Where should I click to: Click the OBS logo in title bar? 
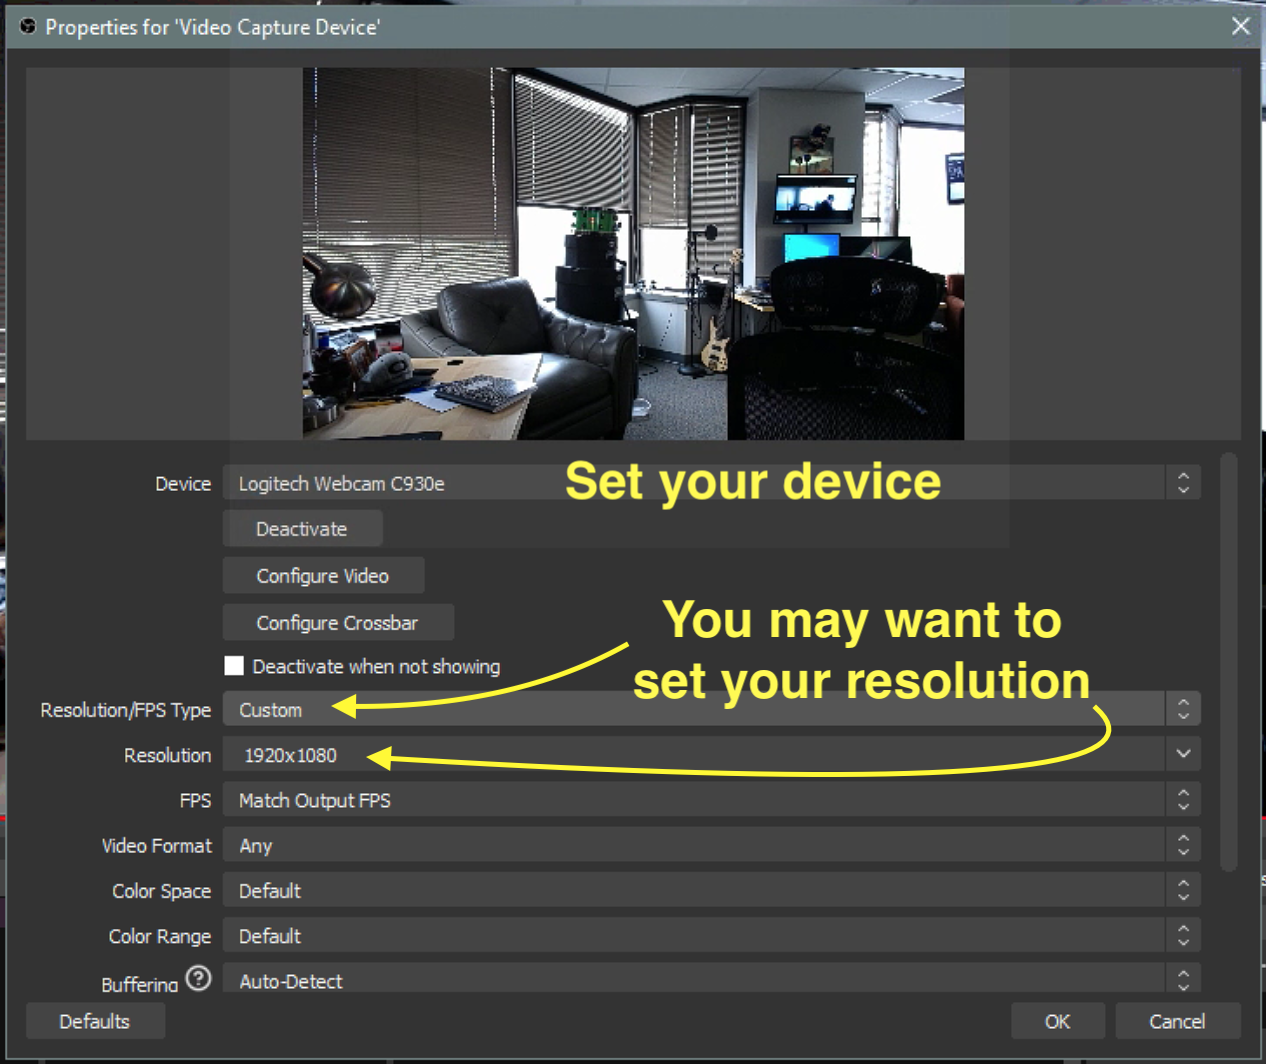point(28,27)
